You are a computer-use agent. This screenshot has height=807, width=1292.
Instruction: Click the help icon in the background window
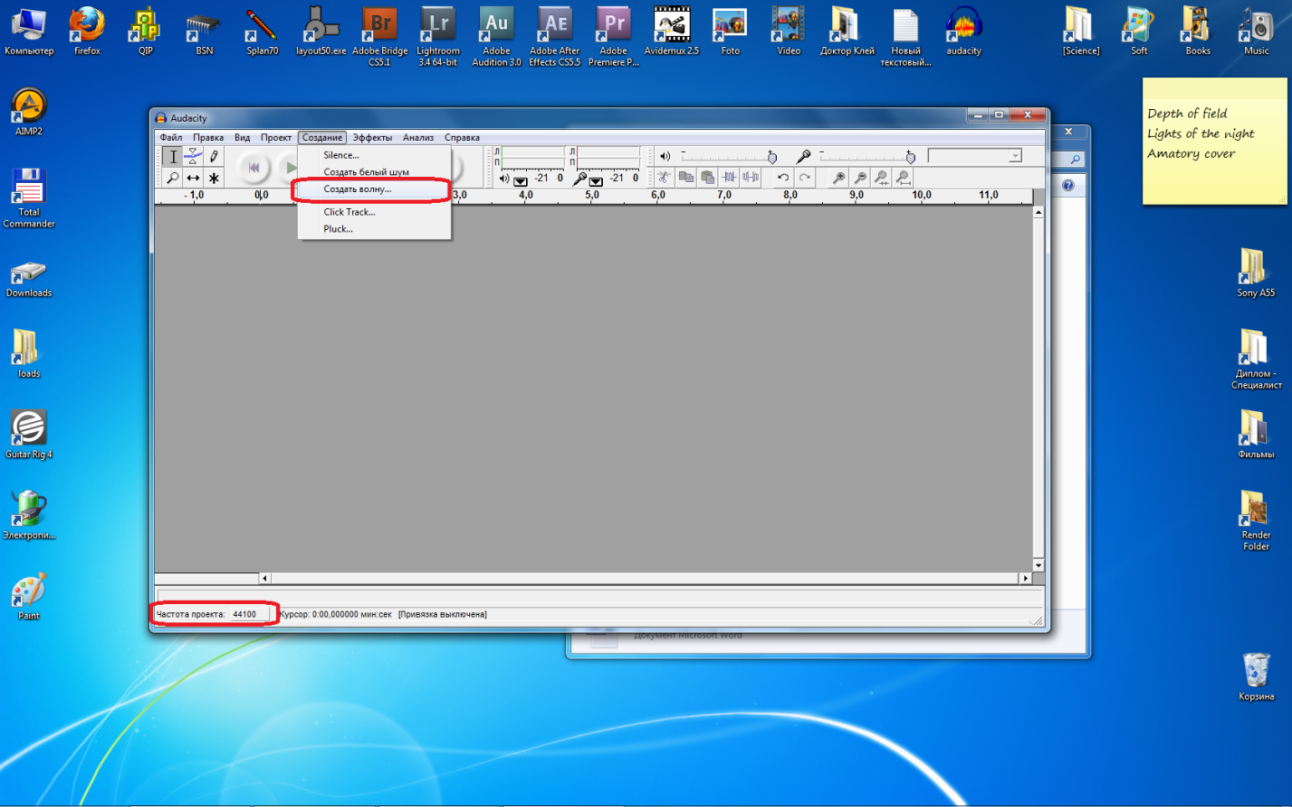pos(1067,186)
